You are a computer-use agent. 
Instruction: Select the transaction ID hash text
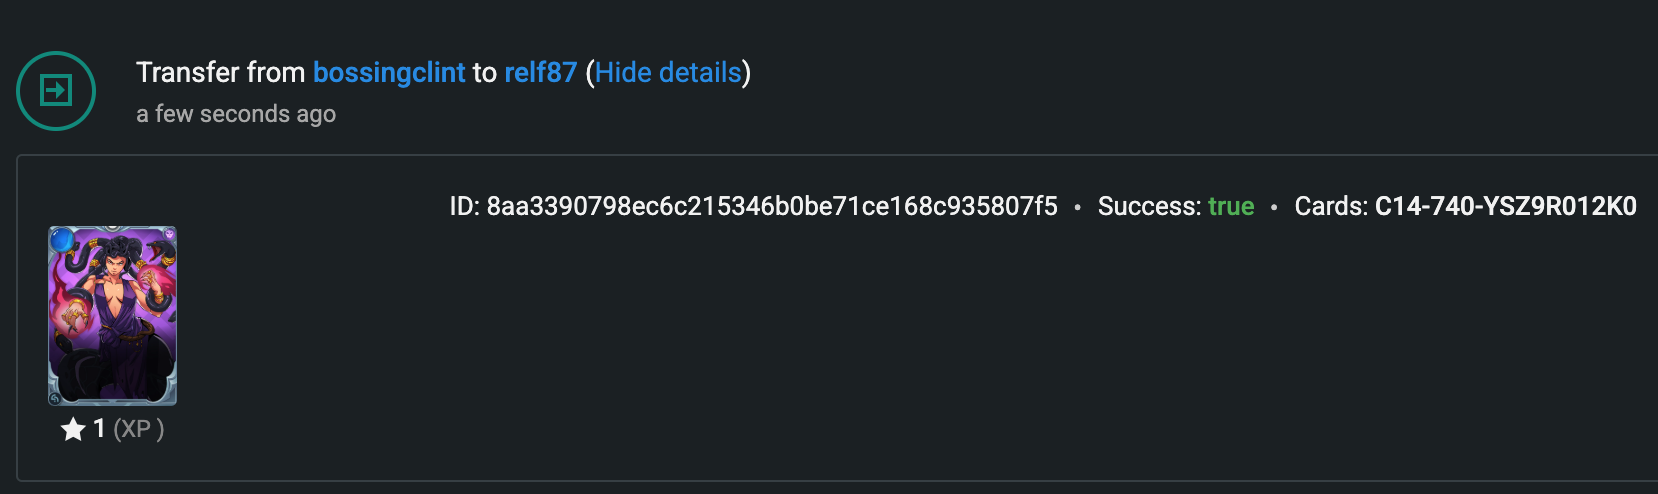[x=772, y=207]
